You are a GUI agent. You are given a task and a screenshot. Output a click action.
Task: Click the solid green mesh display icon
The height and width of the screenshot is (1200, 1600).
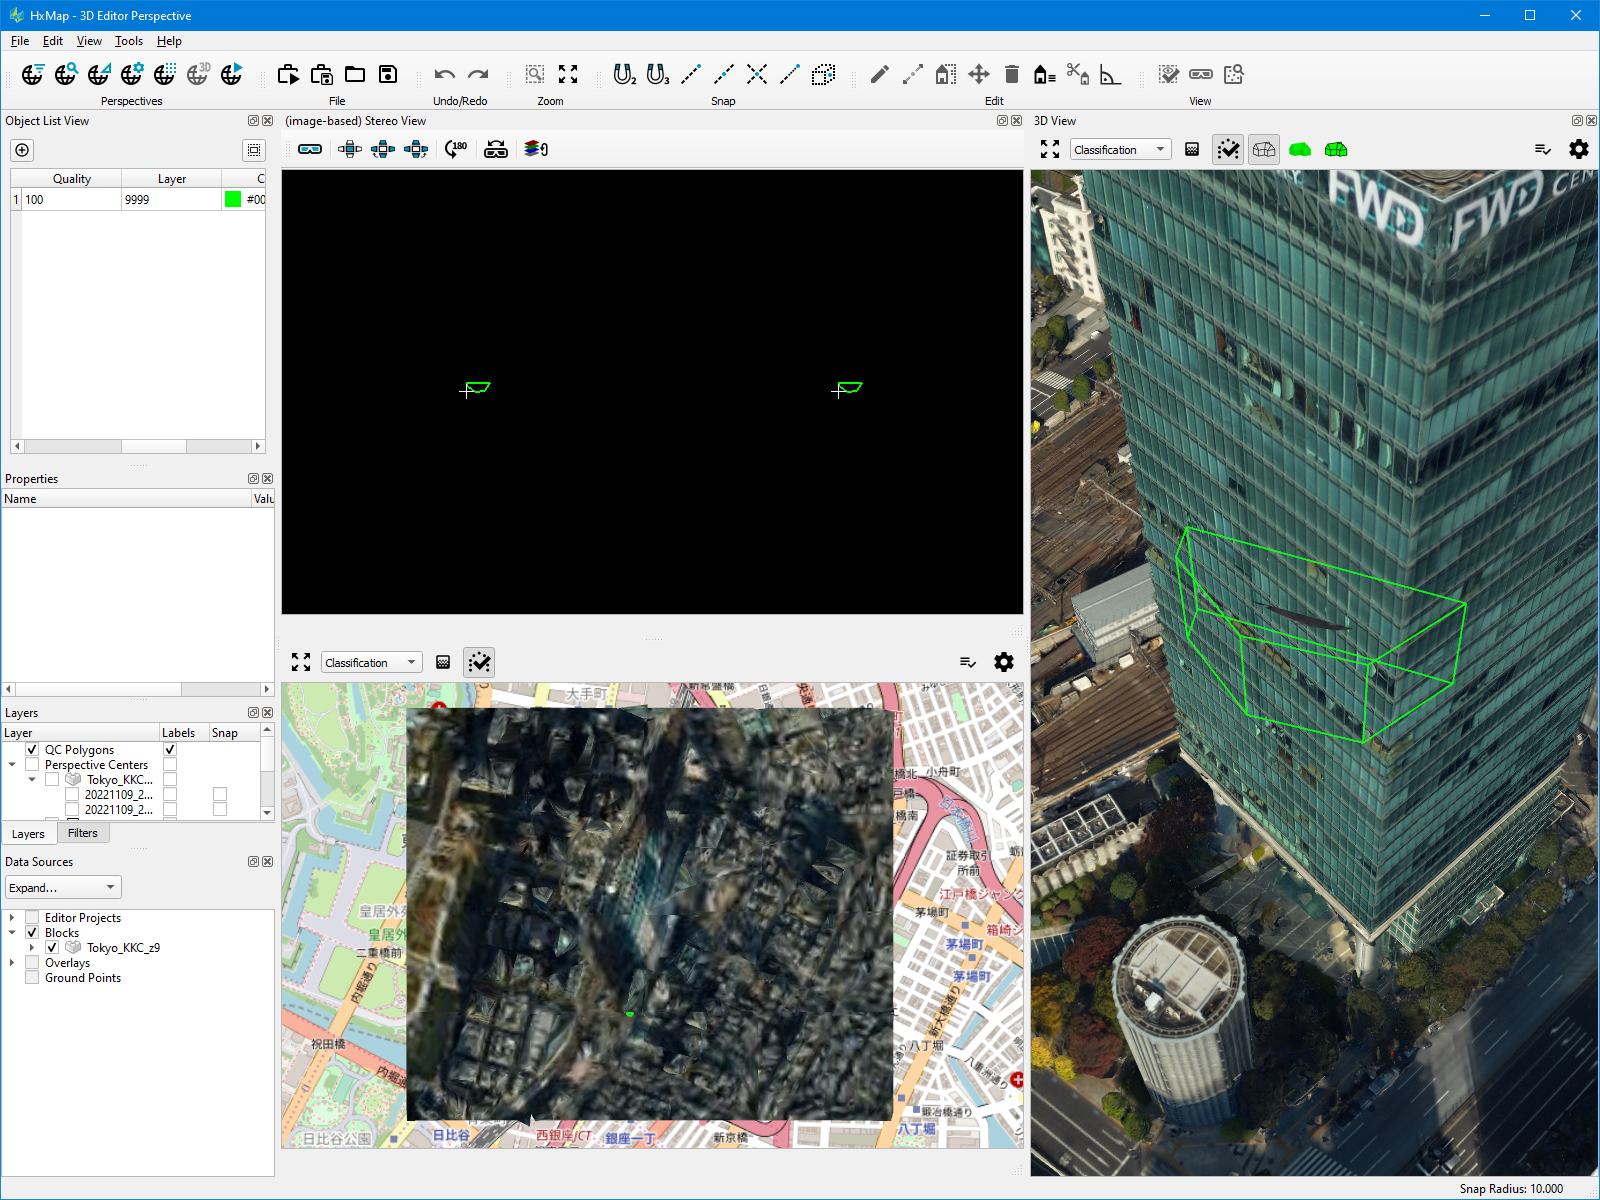pos(1300,149)
